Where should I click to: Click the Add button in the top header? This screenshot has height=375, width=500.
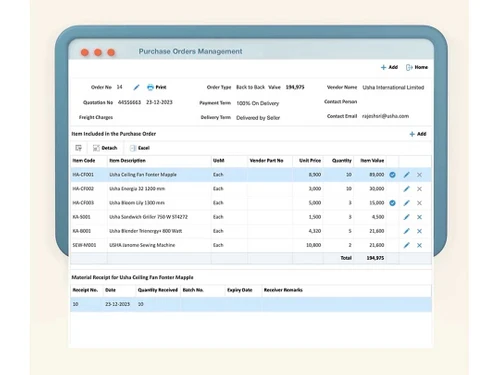tap(389, 67)
